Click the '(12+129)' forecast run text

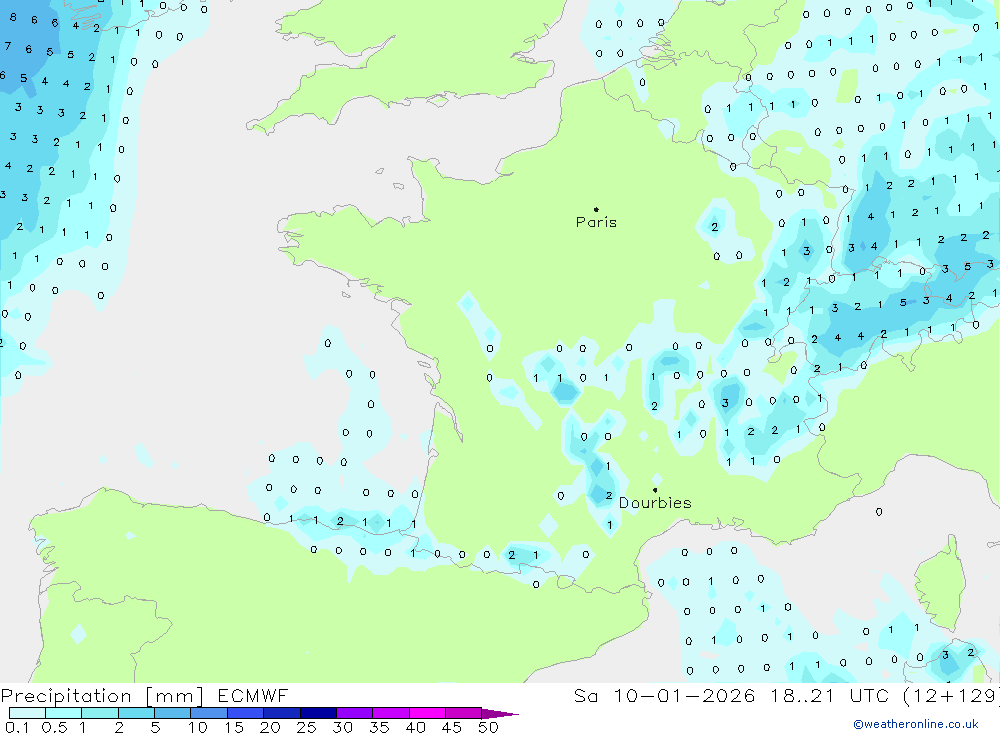pyautogui.click(x=951, y=696)
